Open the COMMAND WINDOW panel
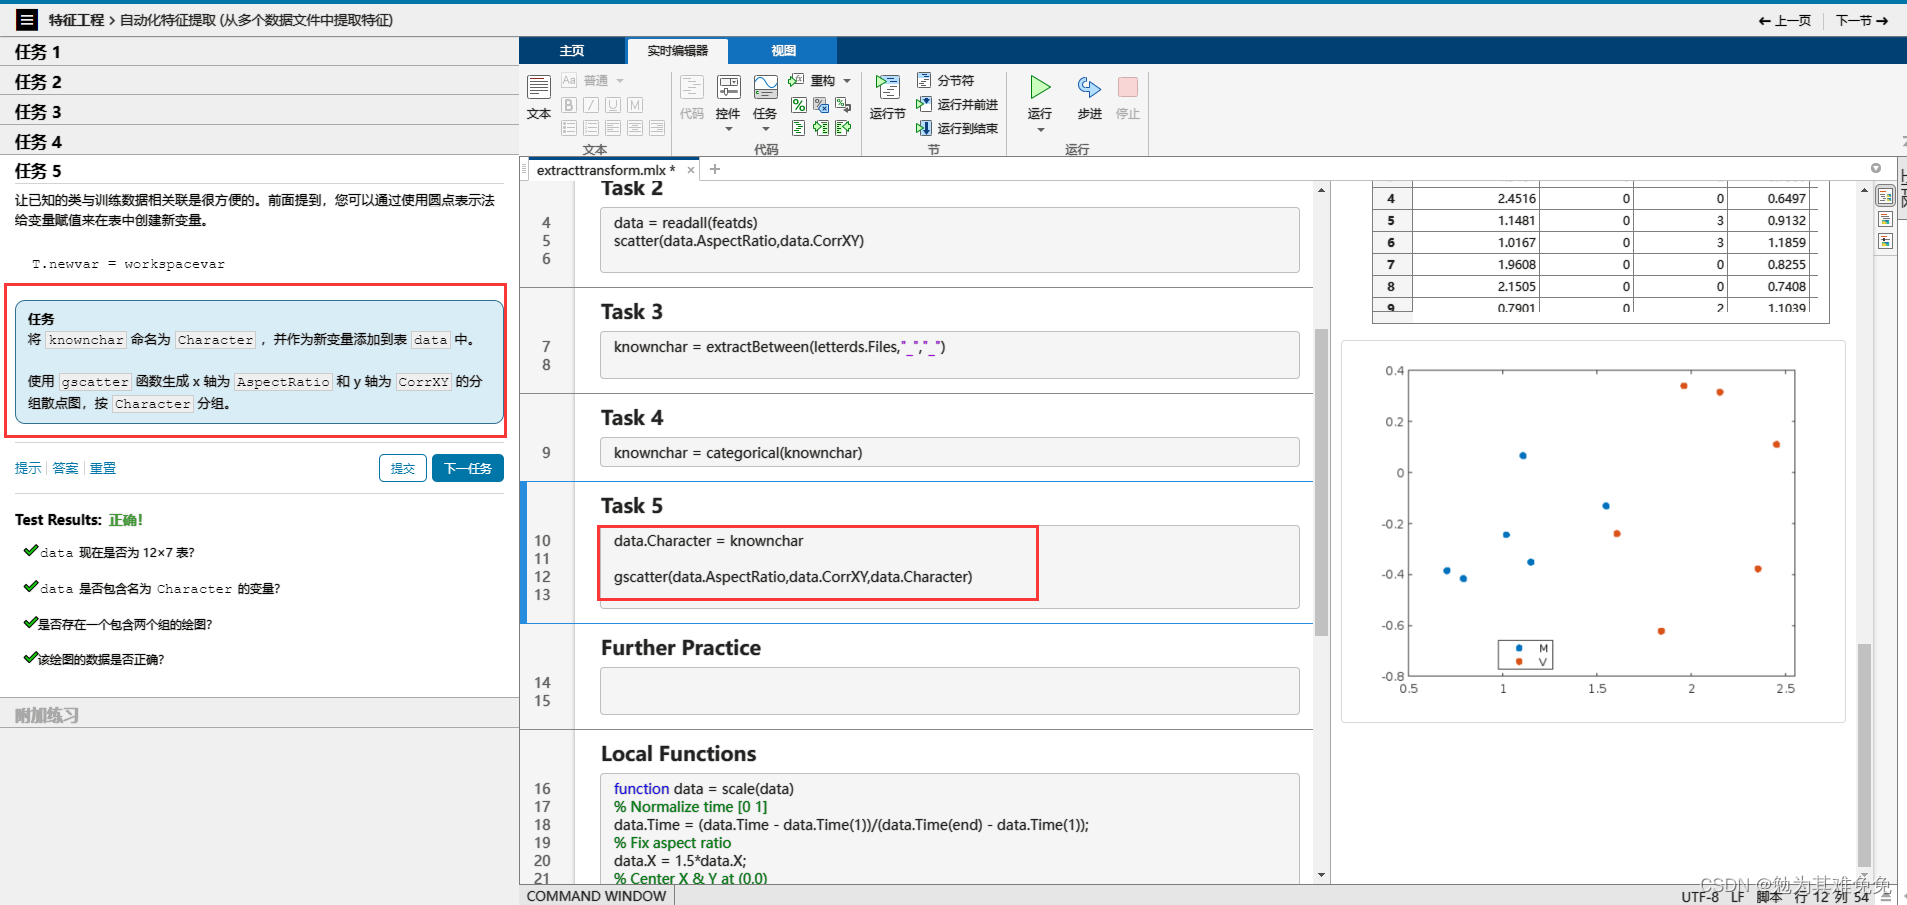 tap(596, 895)
